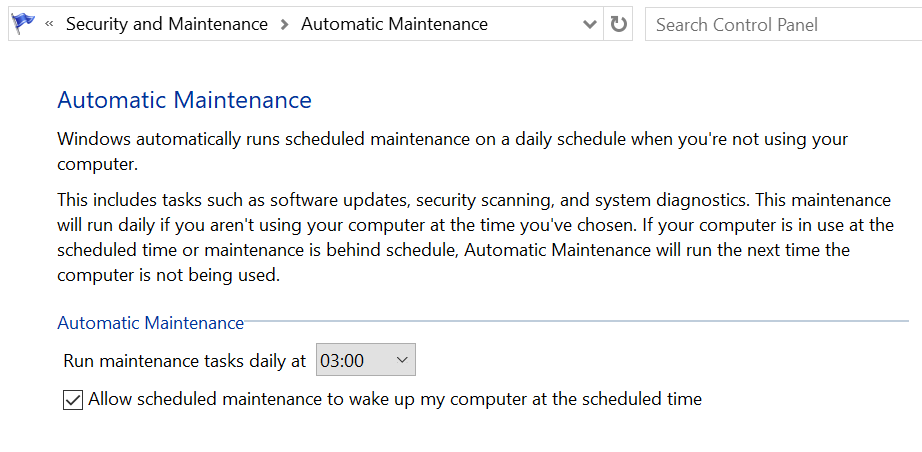Viewport: 922px width, 452px height.
Task: Click the "Run maintenance tasks daily at" label
Action: tap(184, 360)
